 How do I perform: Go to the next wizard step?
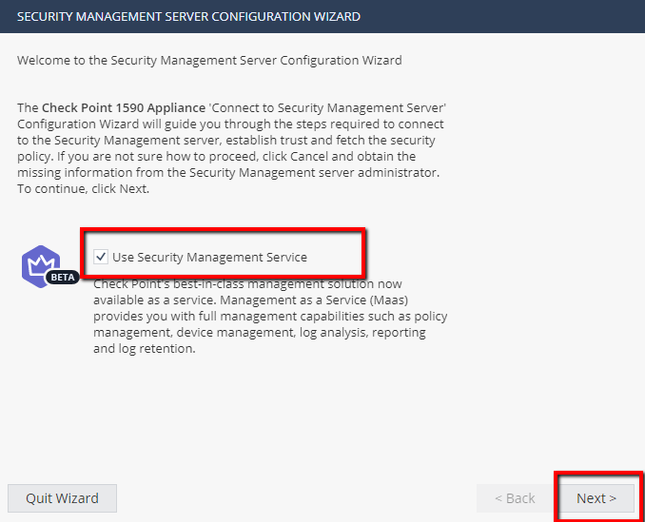click(x=596, y=498)
